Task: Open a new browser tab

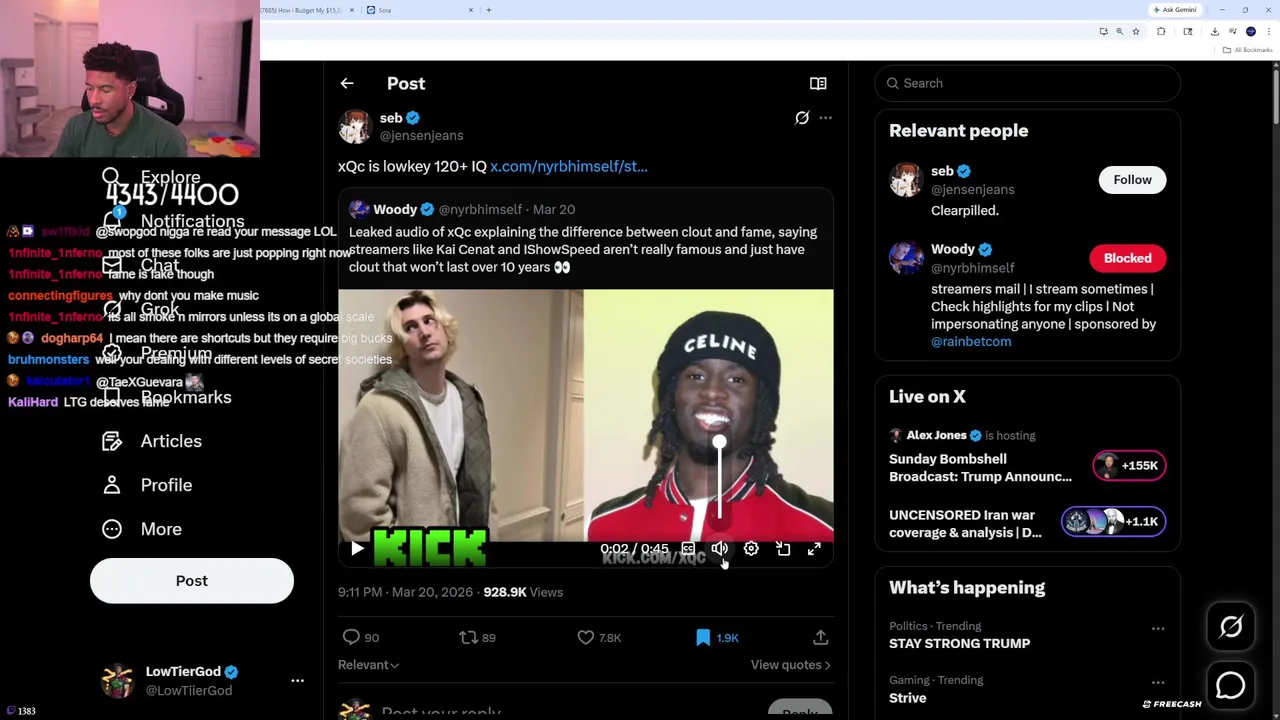Action: [x=489, y=10]
